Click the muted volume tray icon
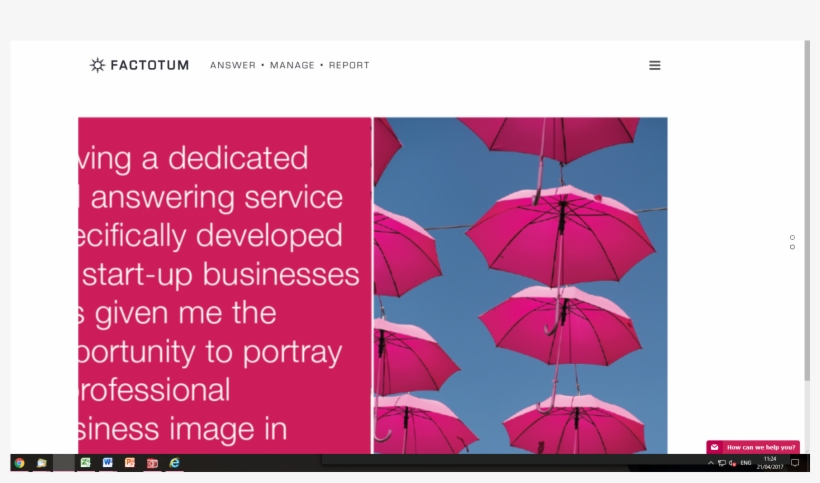The width and height of the screenshot is (820, 483). [733, 463]
